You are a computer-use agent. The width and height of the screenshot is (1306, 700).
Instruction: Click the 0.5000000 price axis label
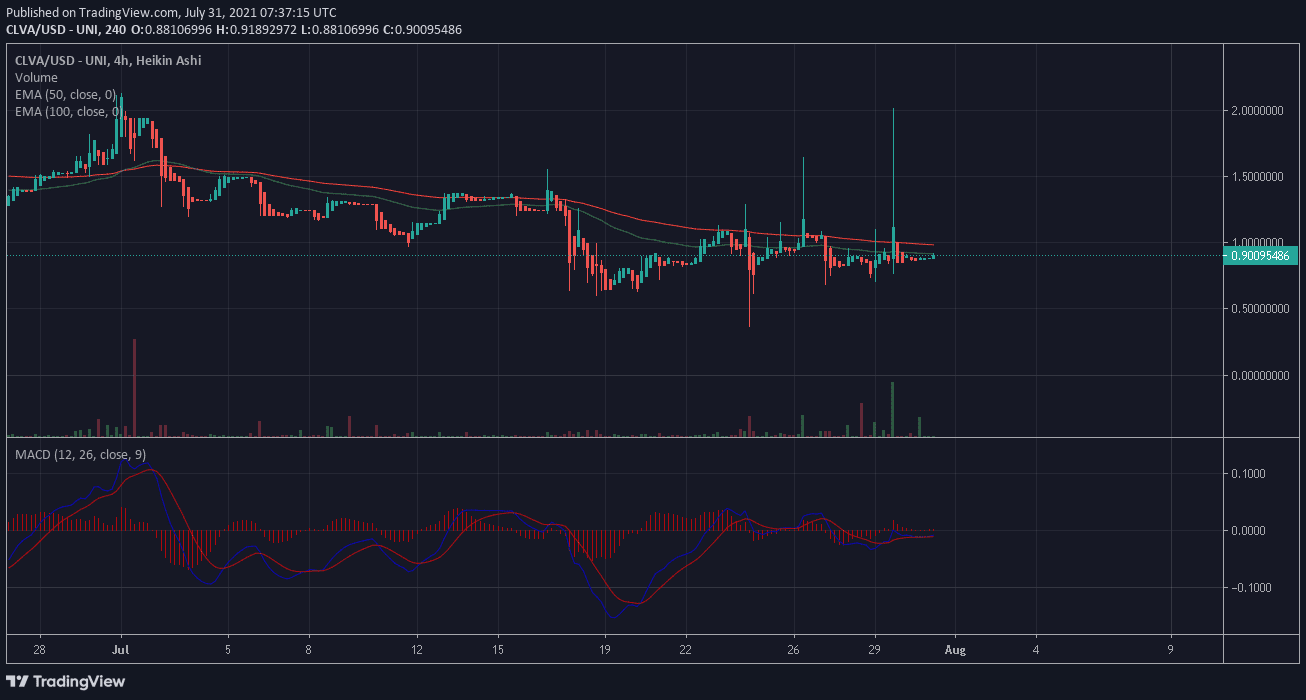coord(1258,309)
